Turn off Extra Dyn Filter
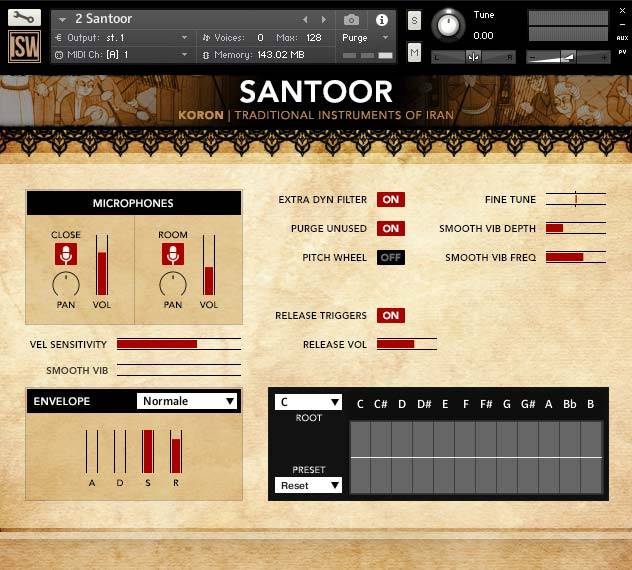 click(x=391, y=200)
